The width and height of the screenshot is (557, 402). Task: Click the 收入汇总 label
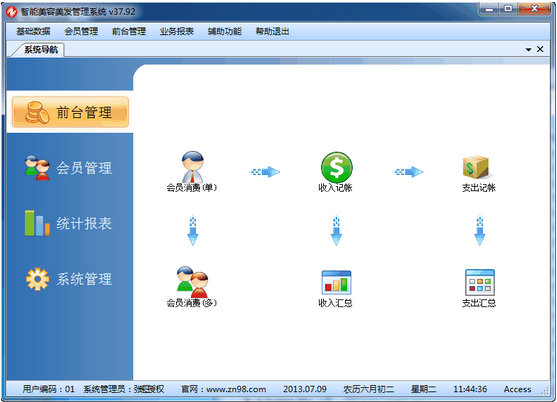click(335, 303)
